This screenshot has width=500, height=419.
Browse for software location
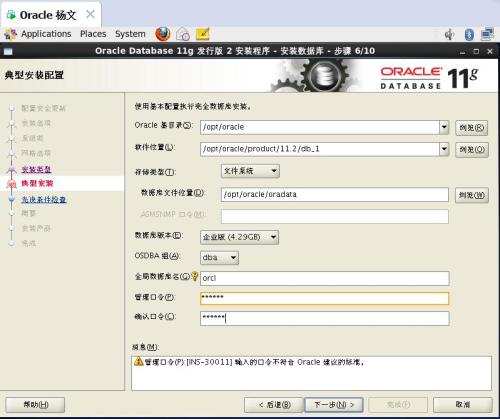pos(472,150)
